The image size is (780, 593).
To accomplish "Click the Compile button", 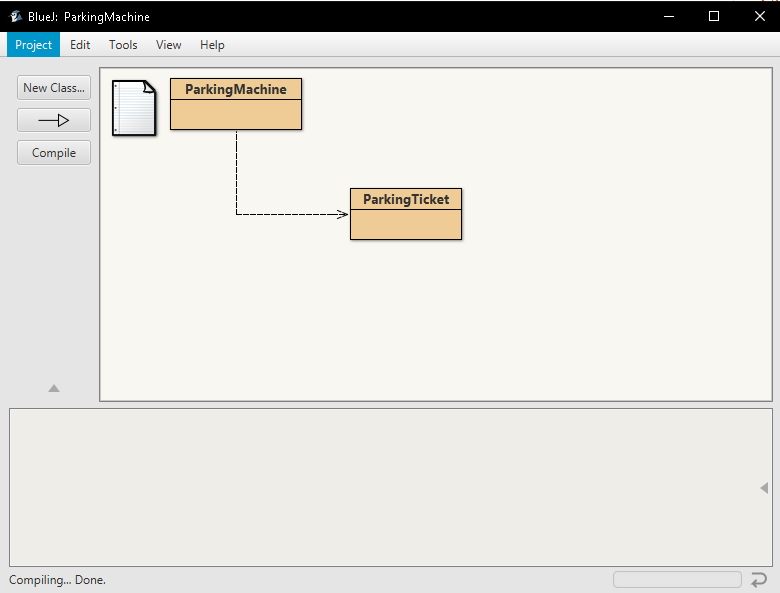I will point(54,153).
